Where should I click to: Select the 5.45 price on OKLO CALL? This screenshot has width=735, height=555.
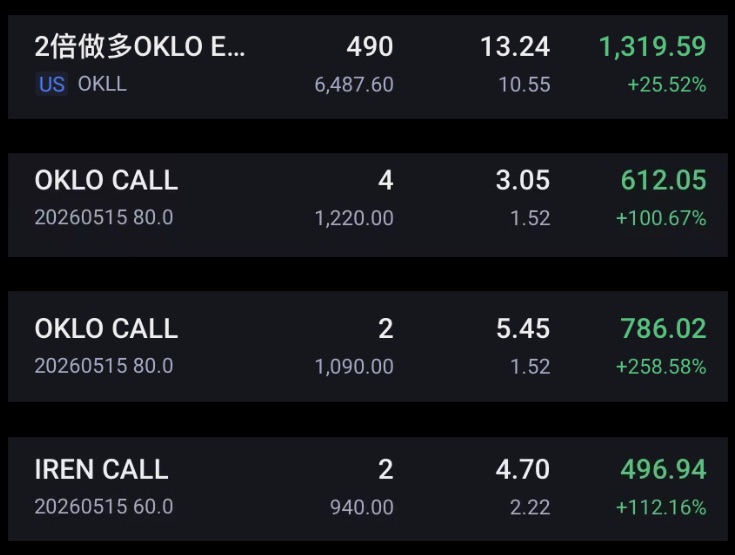523,328
